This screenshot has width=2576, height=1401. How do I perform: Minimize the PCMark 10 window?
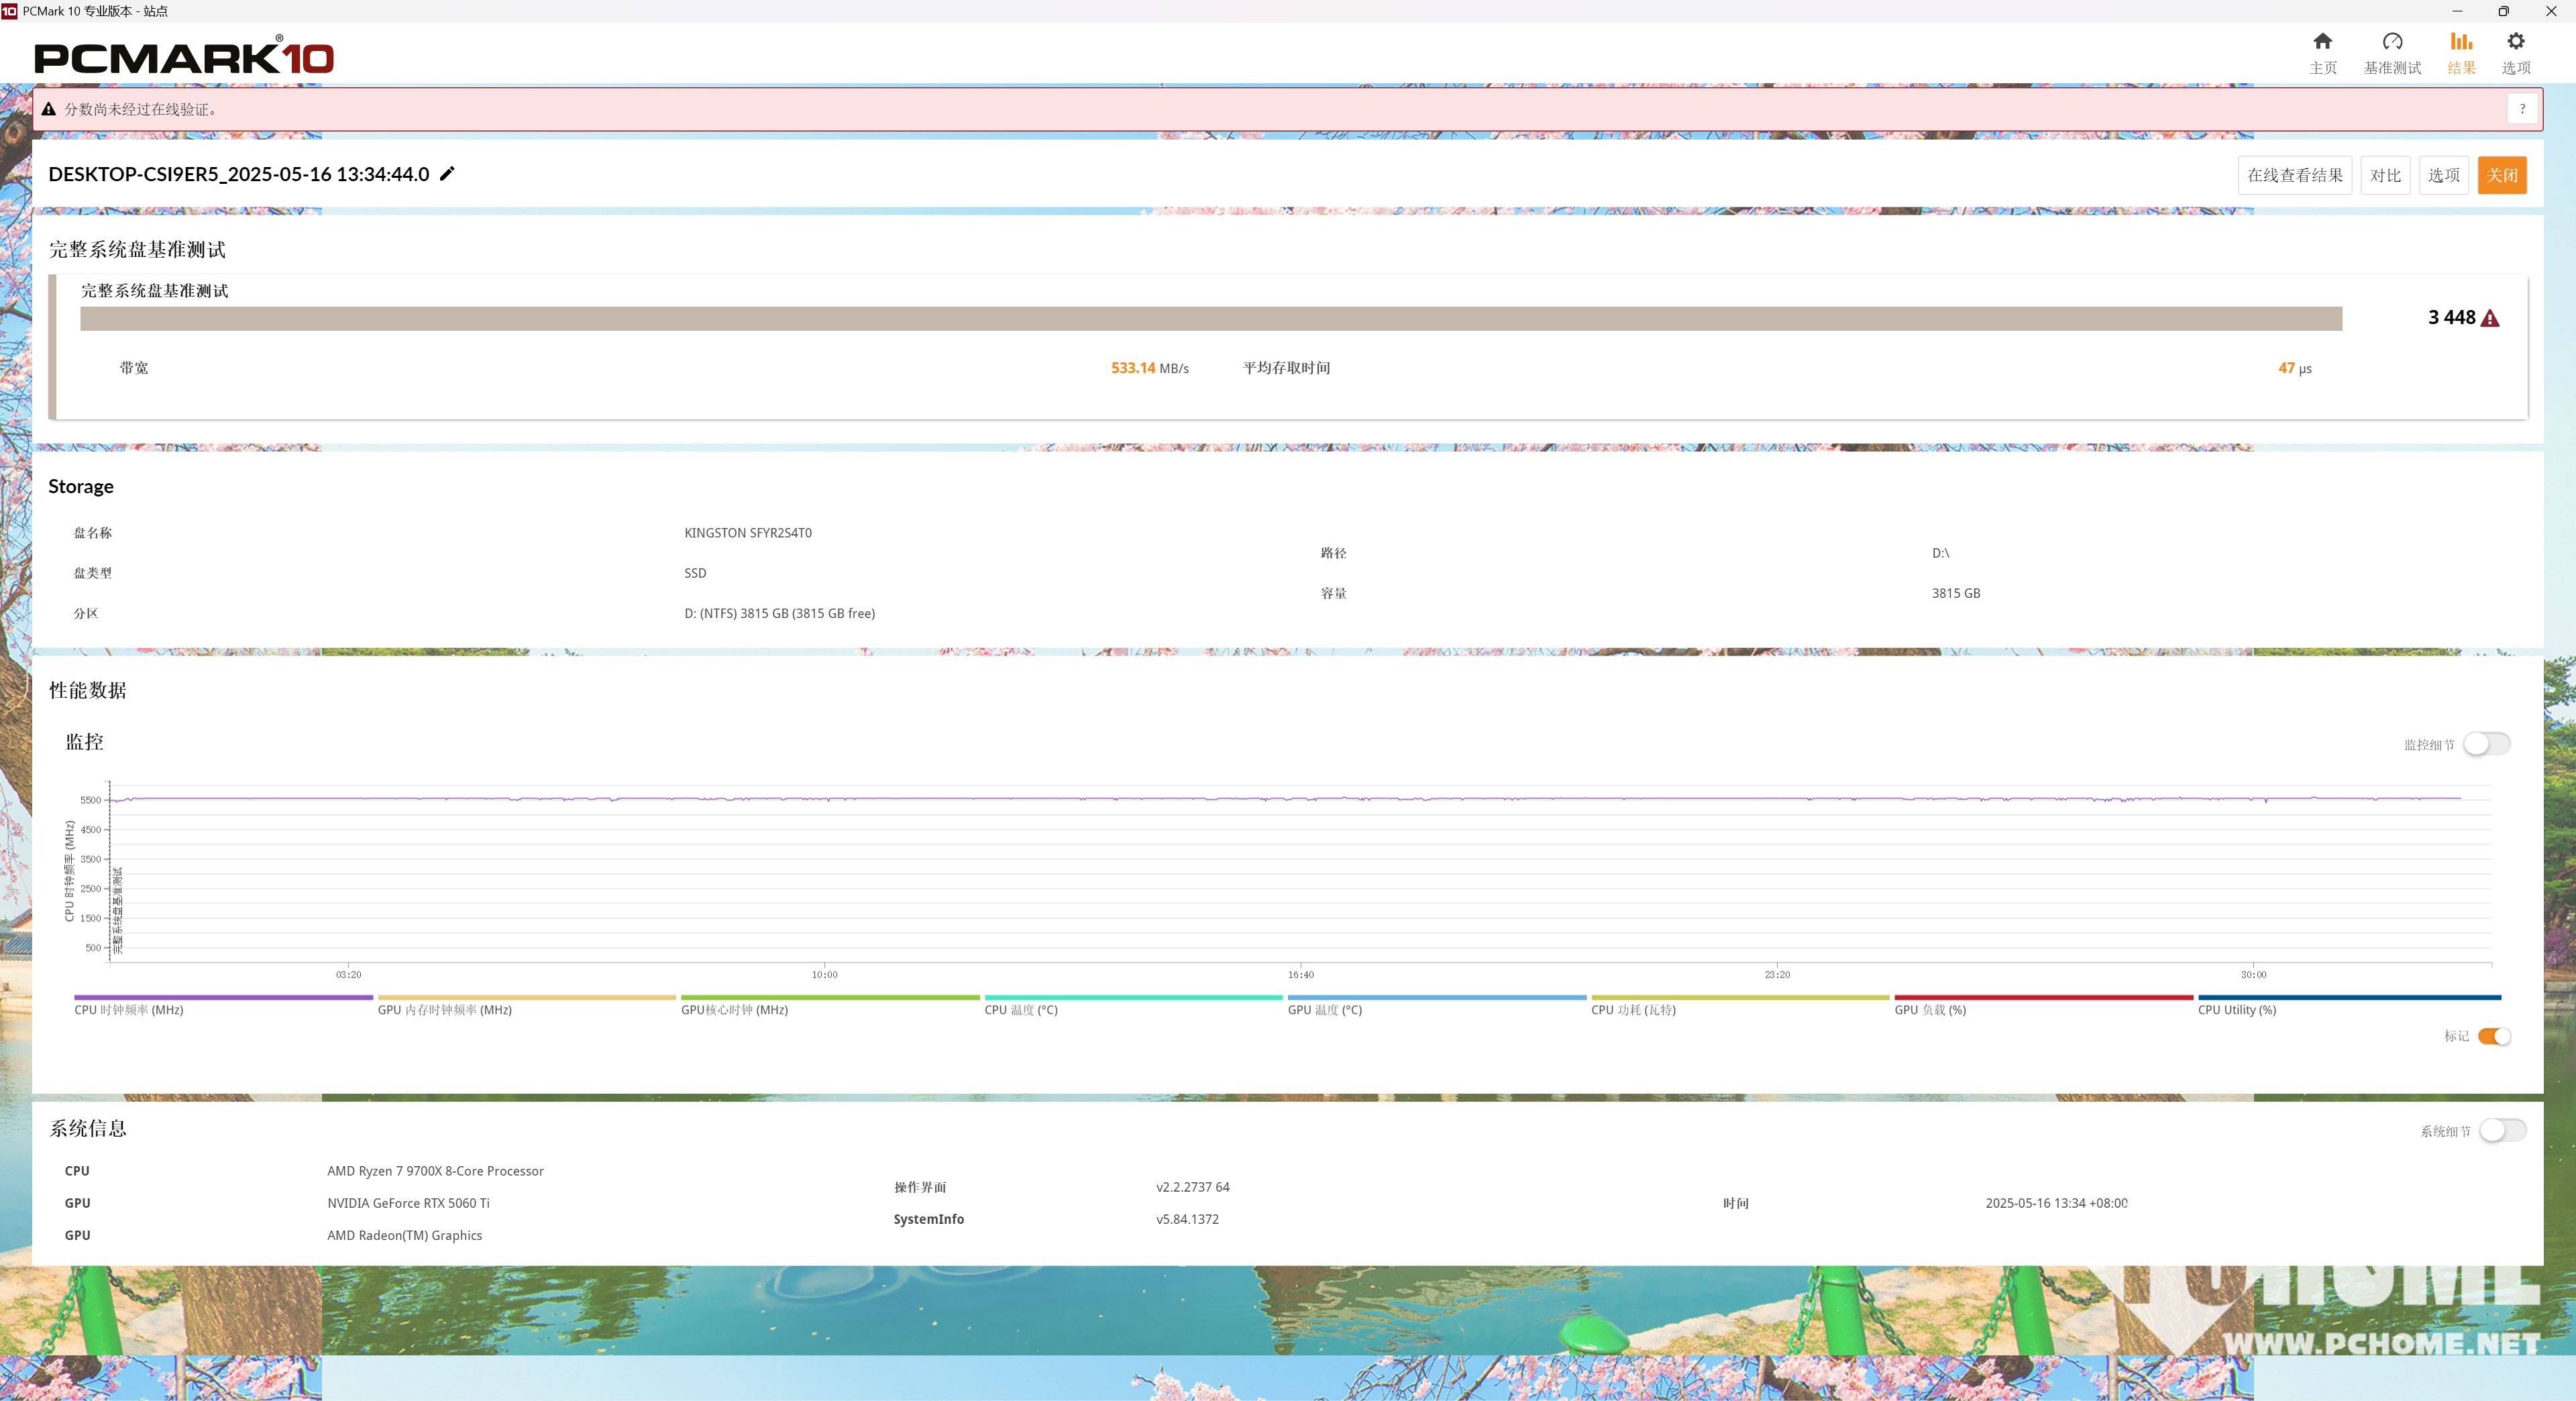(x=2457, y=11)
